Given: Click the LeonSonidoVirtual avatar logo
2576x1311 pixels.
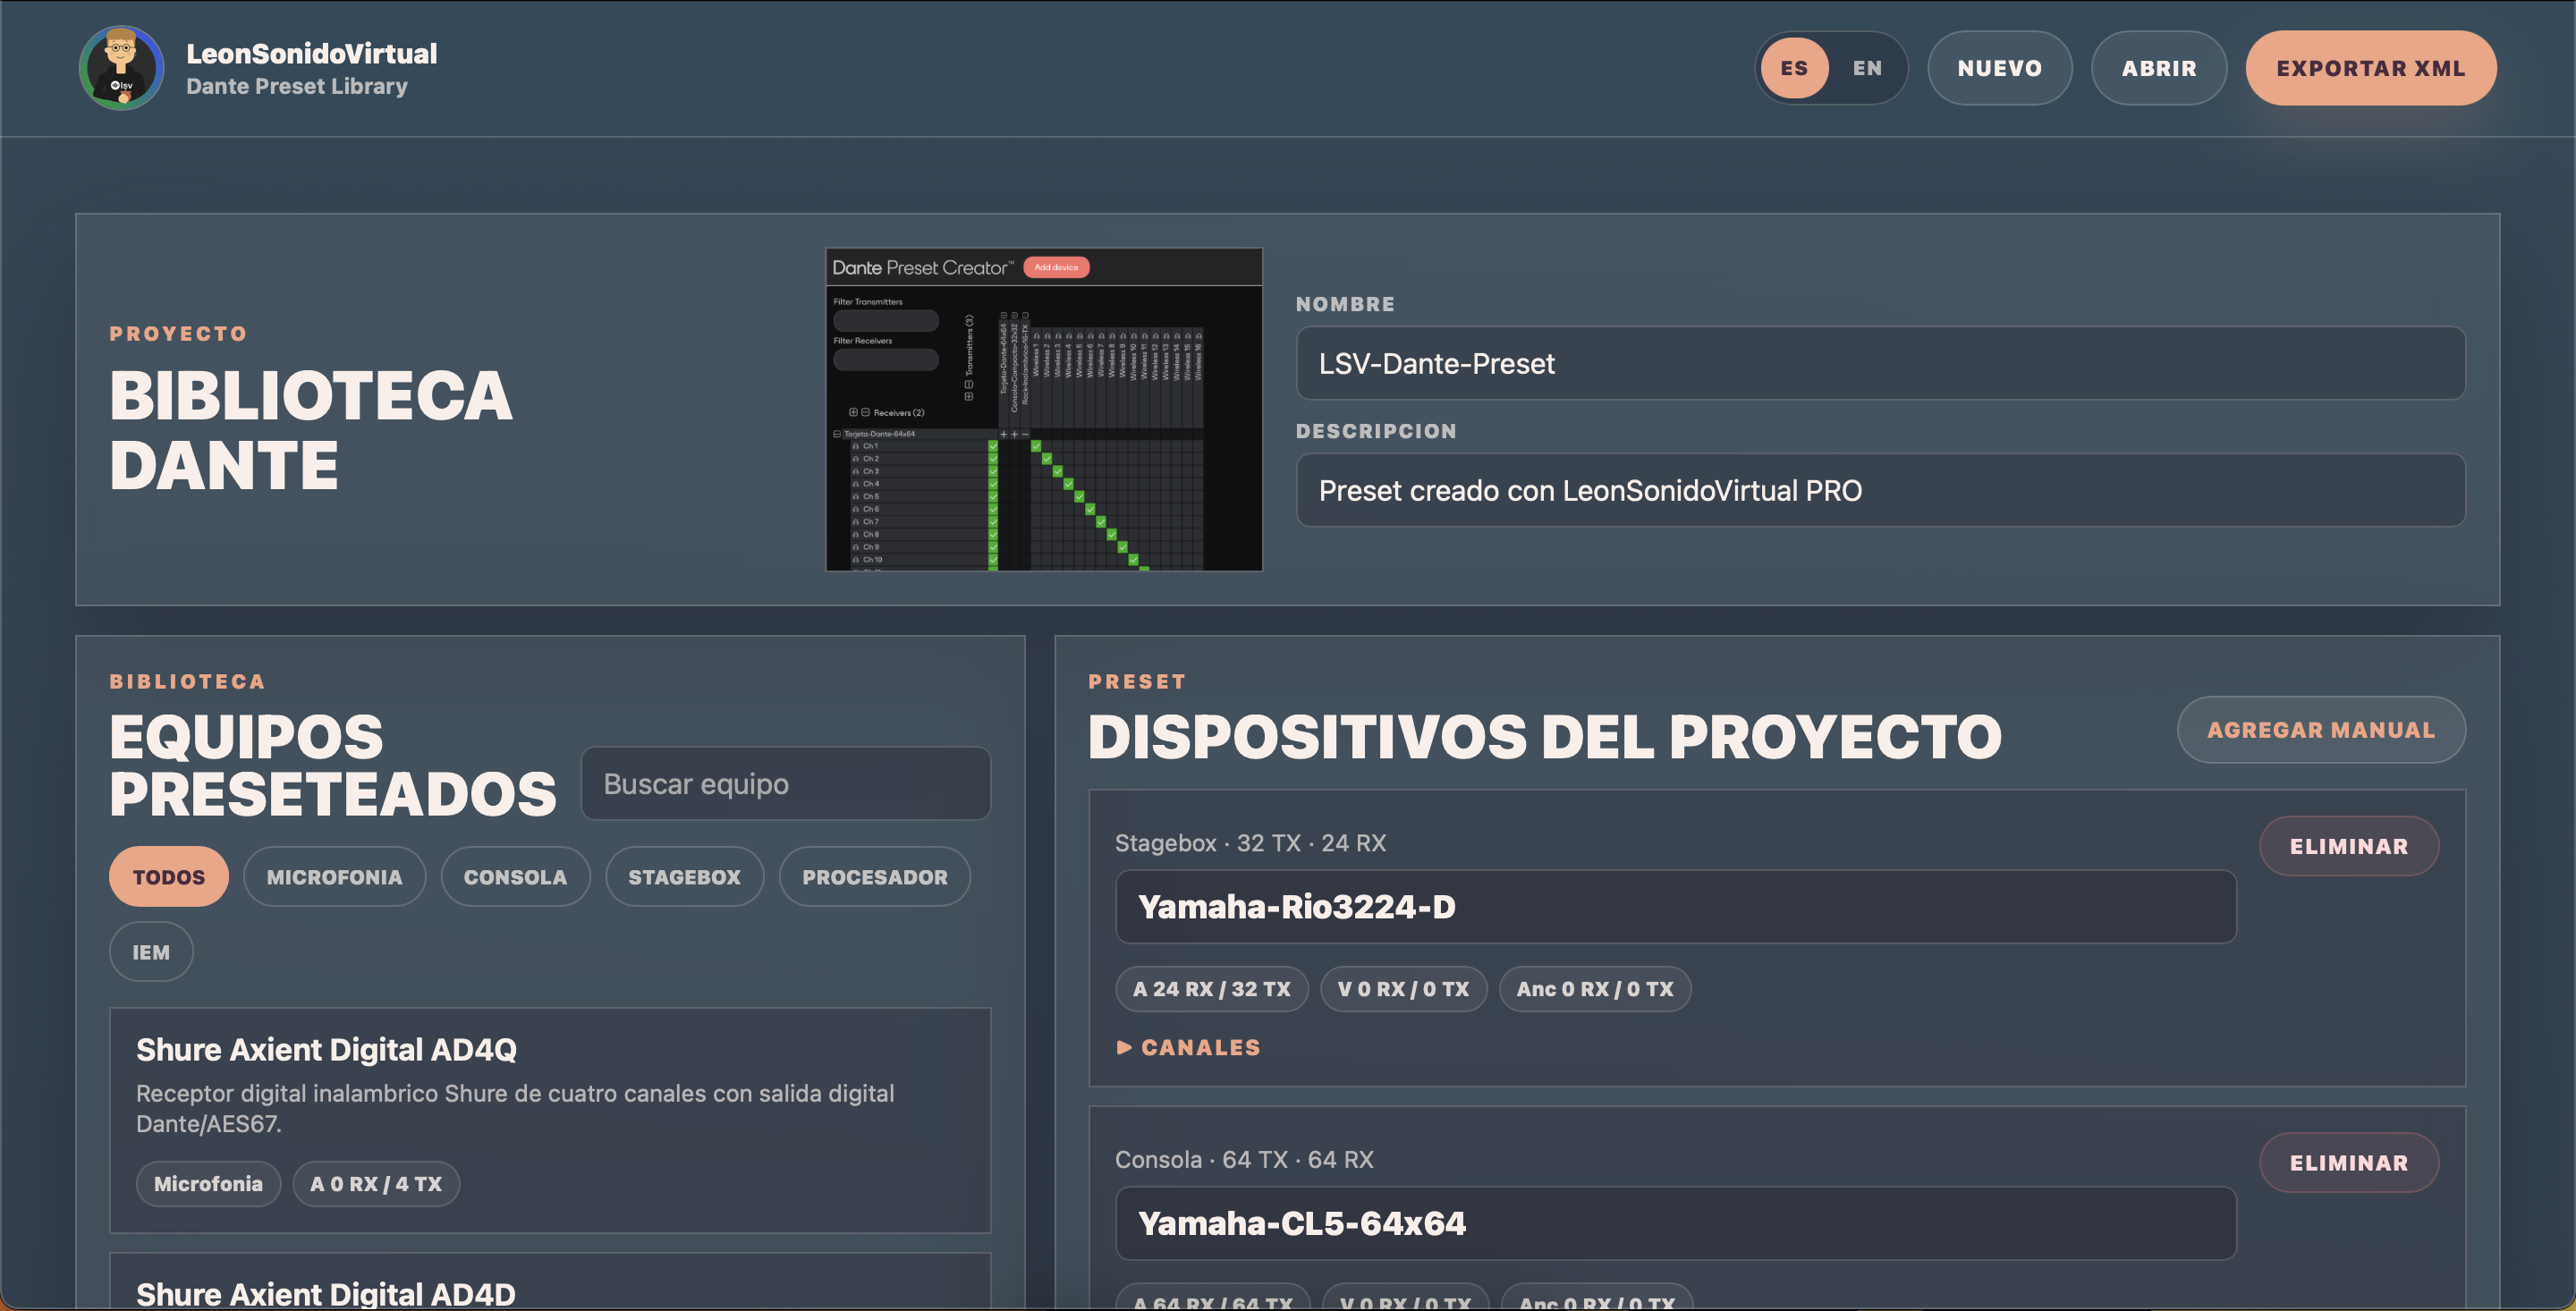Looking at the screenshot, I should pos(121,68).
